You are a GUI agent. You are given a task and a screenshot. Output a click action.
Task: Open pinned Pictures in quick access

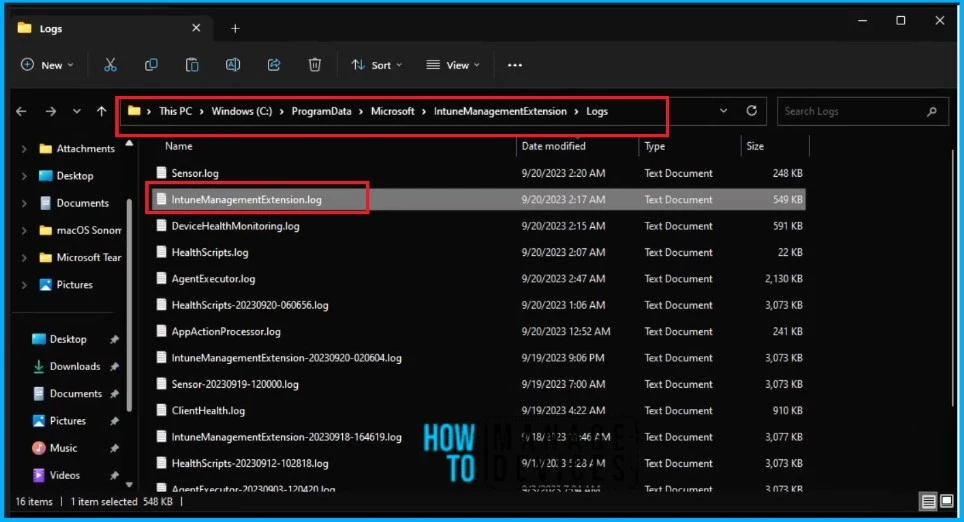(x=68, y=421)
